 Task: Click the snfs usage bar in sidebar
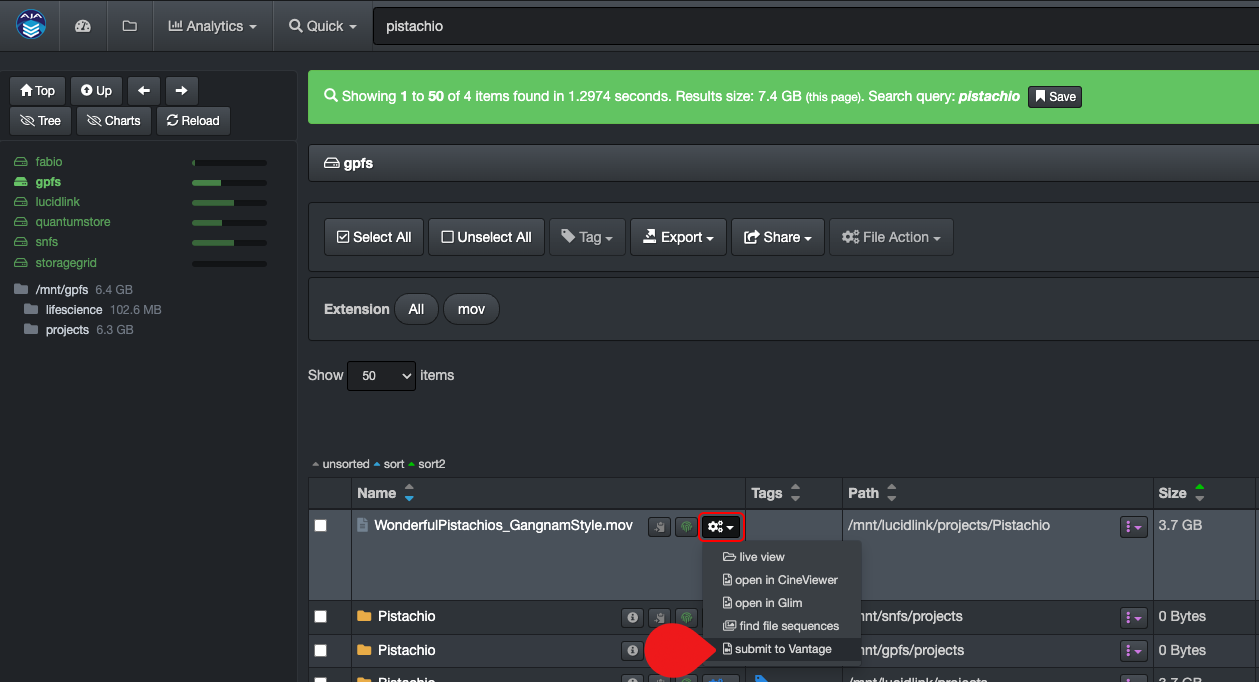(x=229, y=242)
